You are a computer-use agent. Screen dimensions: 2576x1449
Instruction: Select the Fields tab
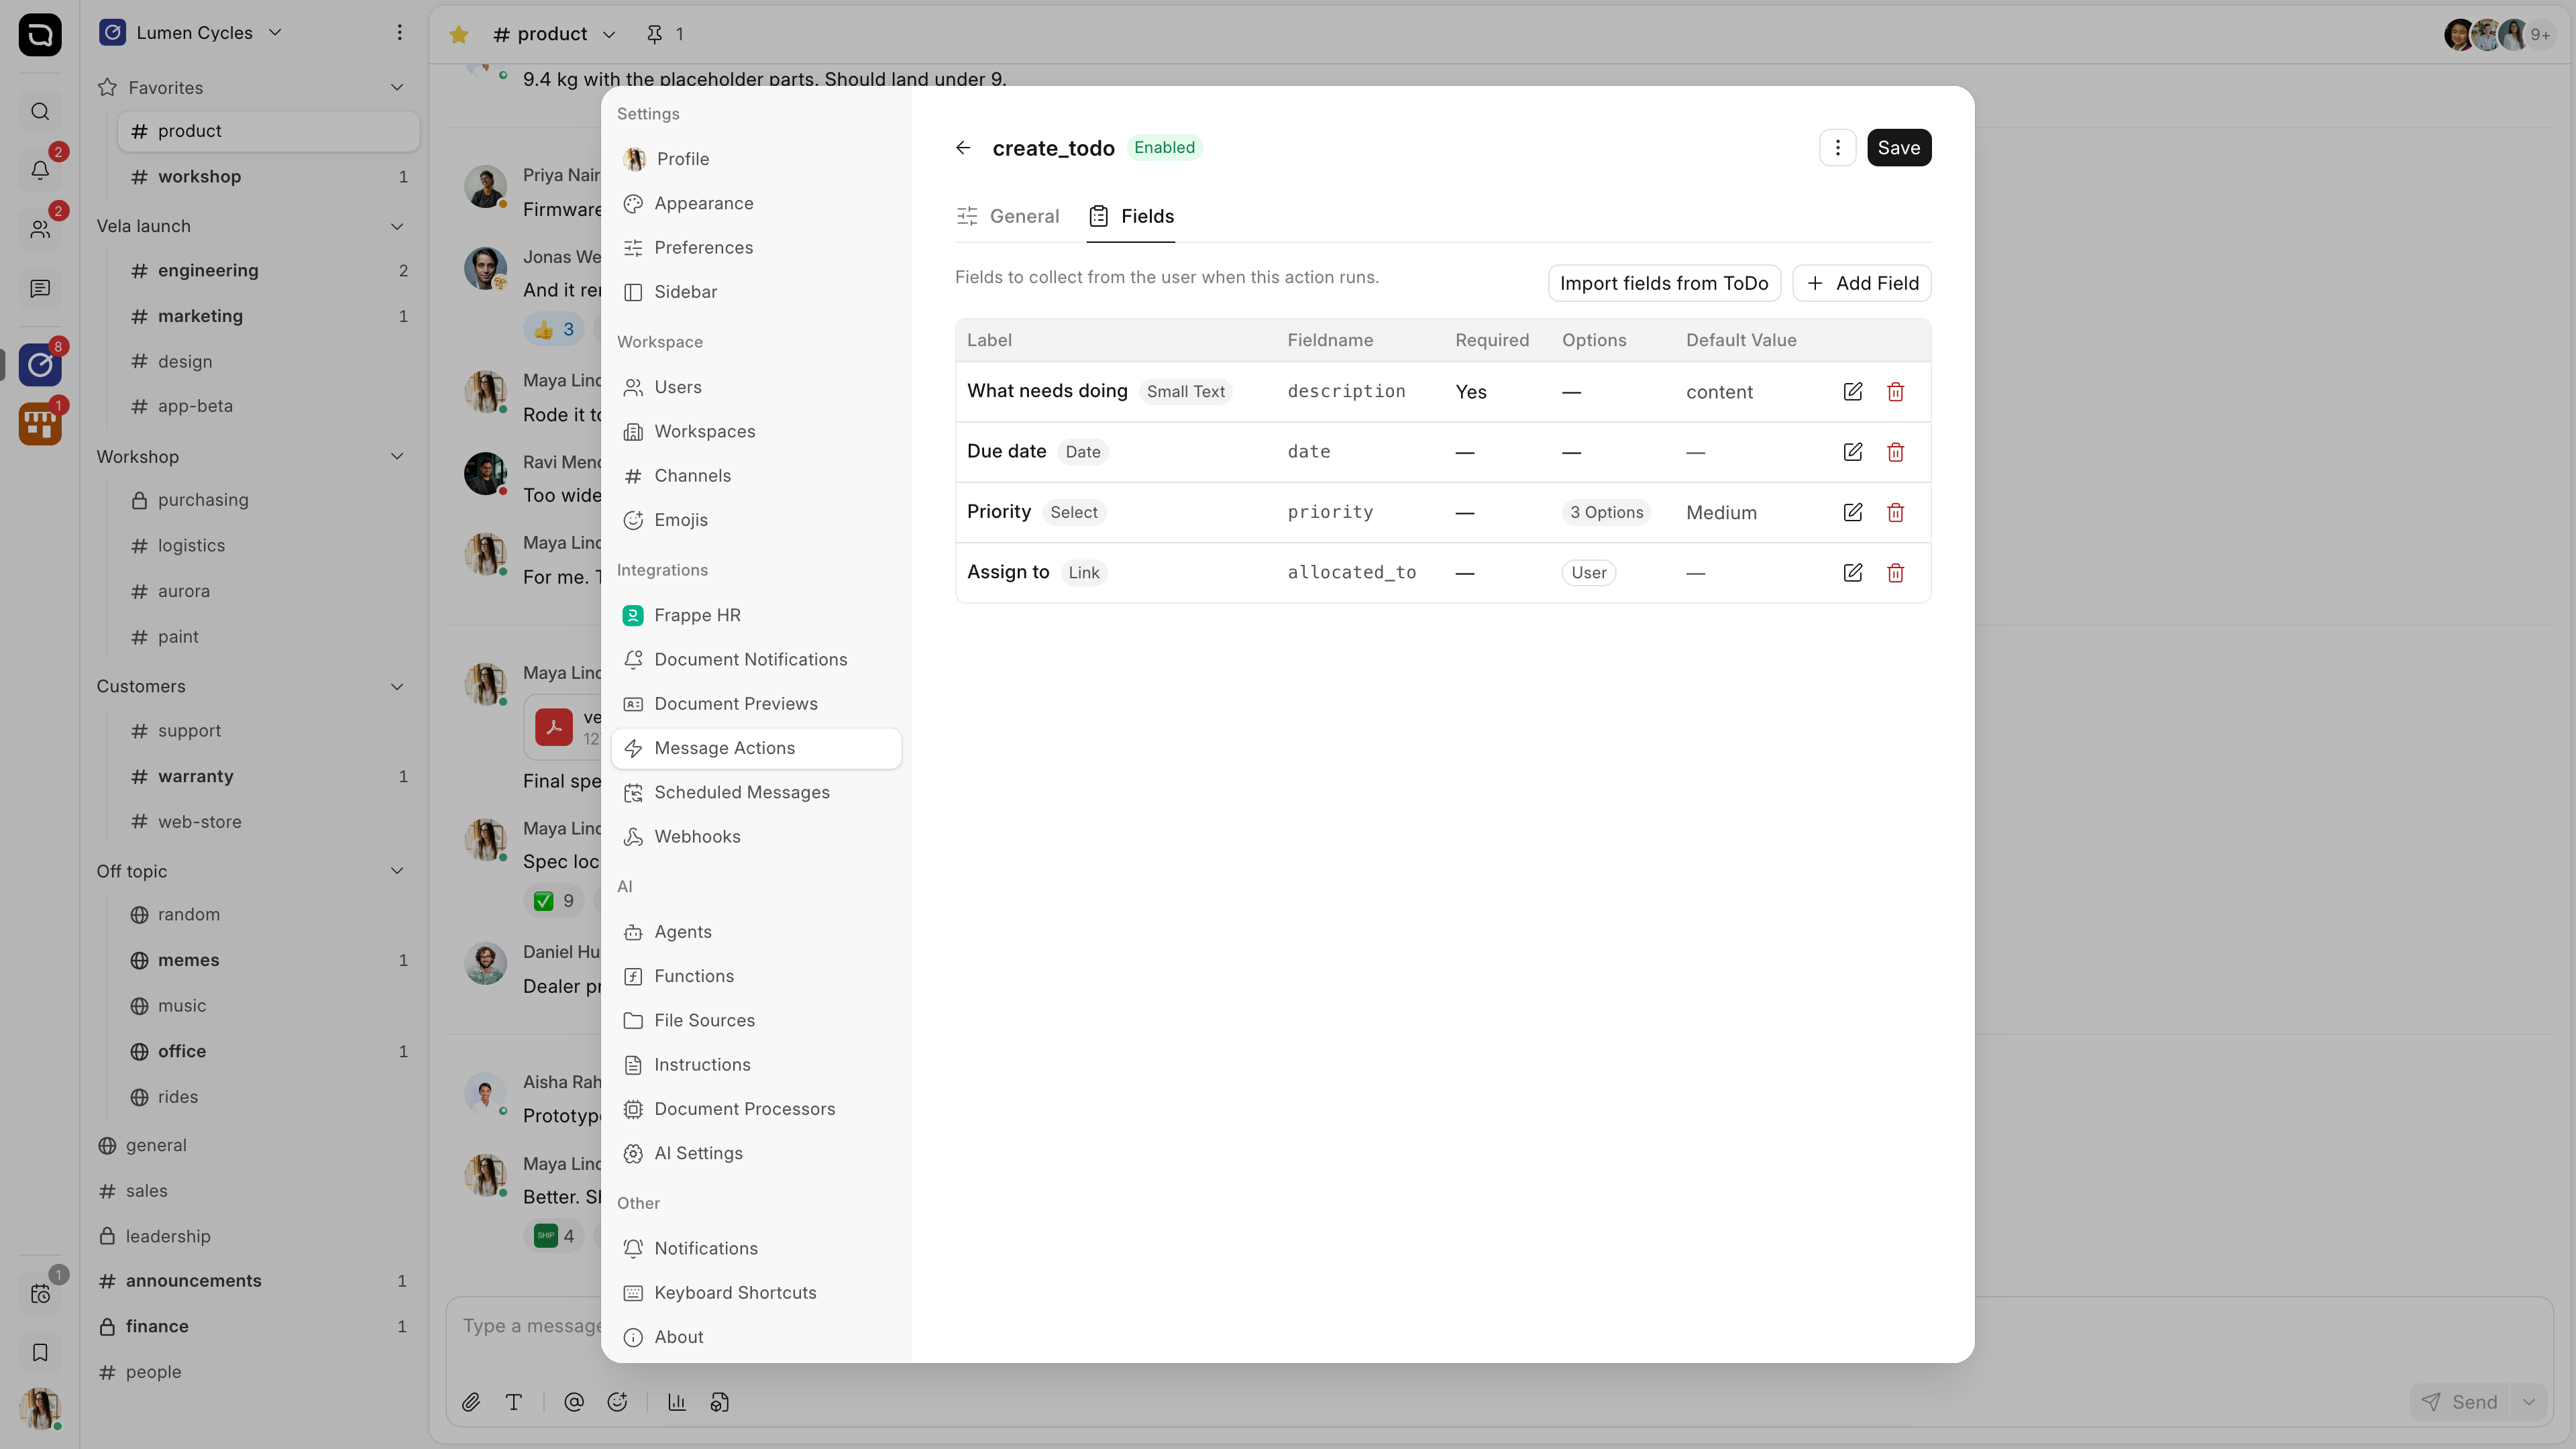tap(1131, 216)
